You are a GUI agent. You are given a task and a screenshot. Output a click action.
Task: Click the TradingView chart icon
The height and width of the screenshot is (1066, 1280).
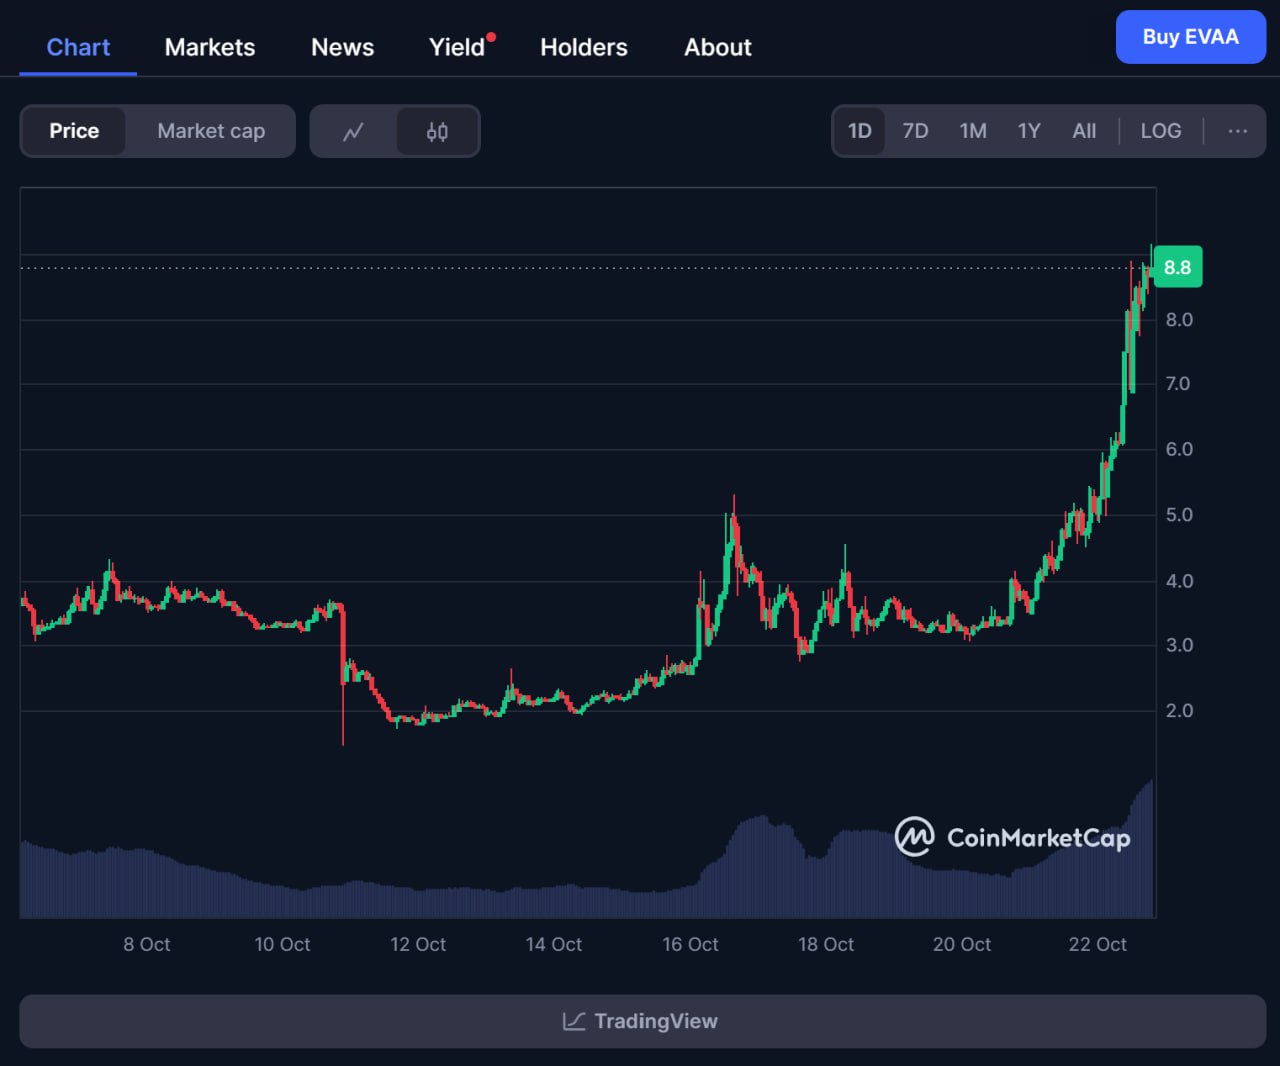point(574,1021)
